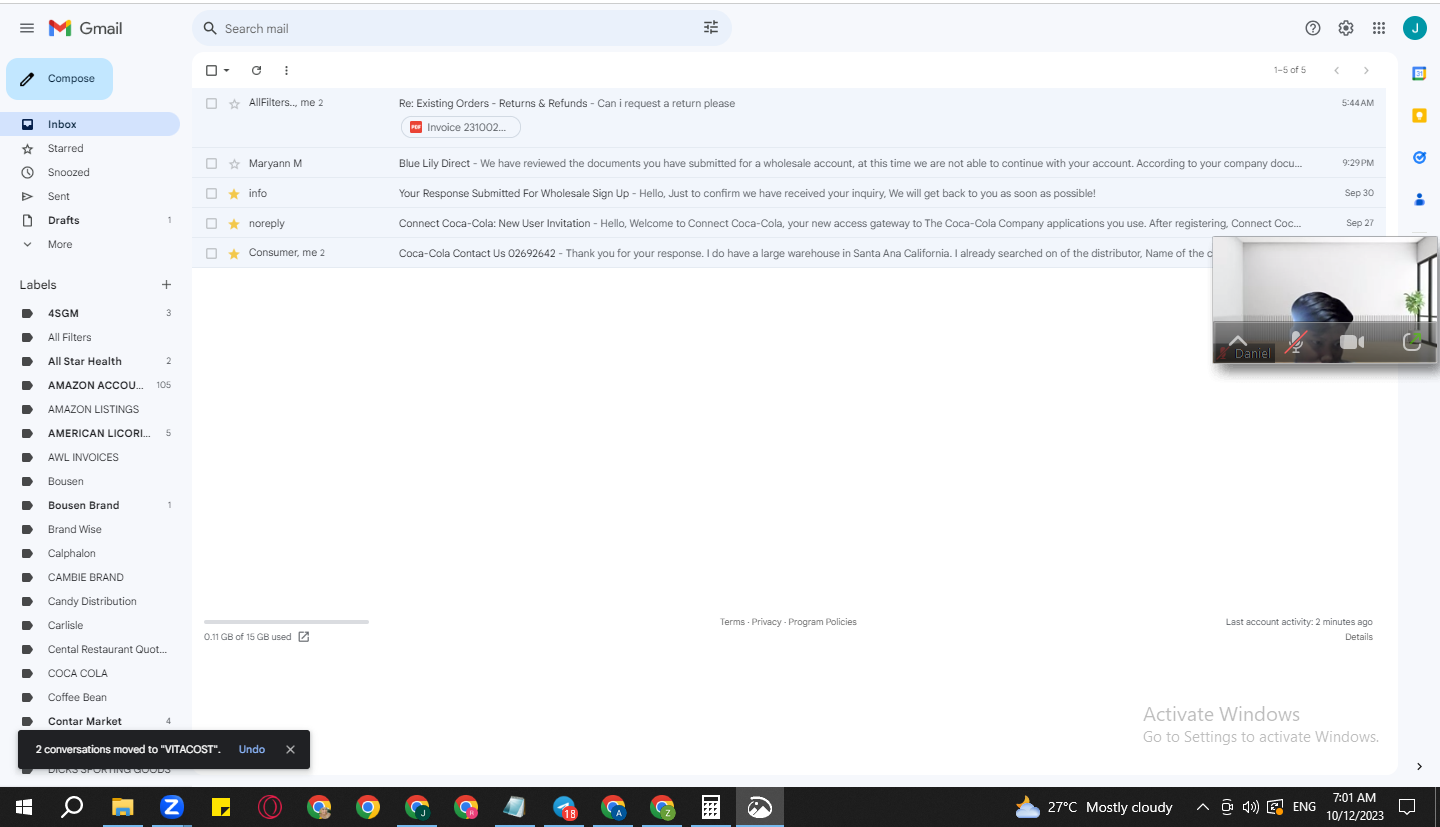
Task: Expand the Zoom video window controls chevron
Action: click(x=1237, y=342)
